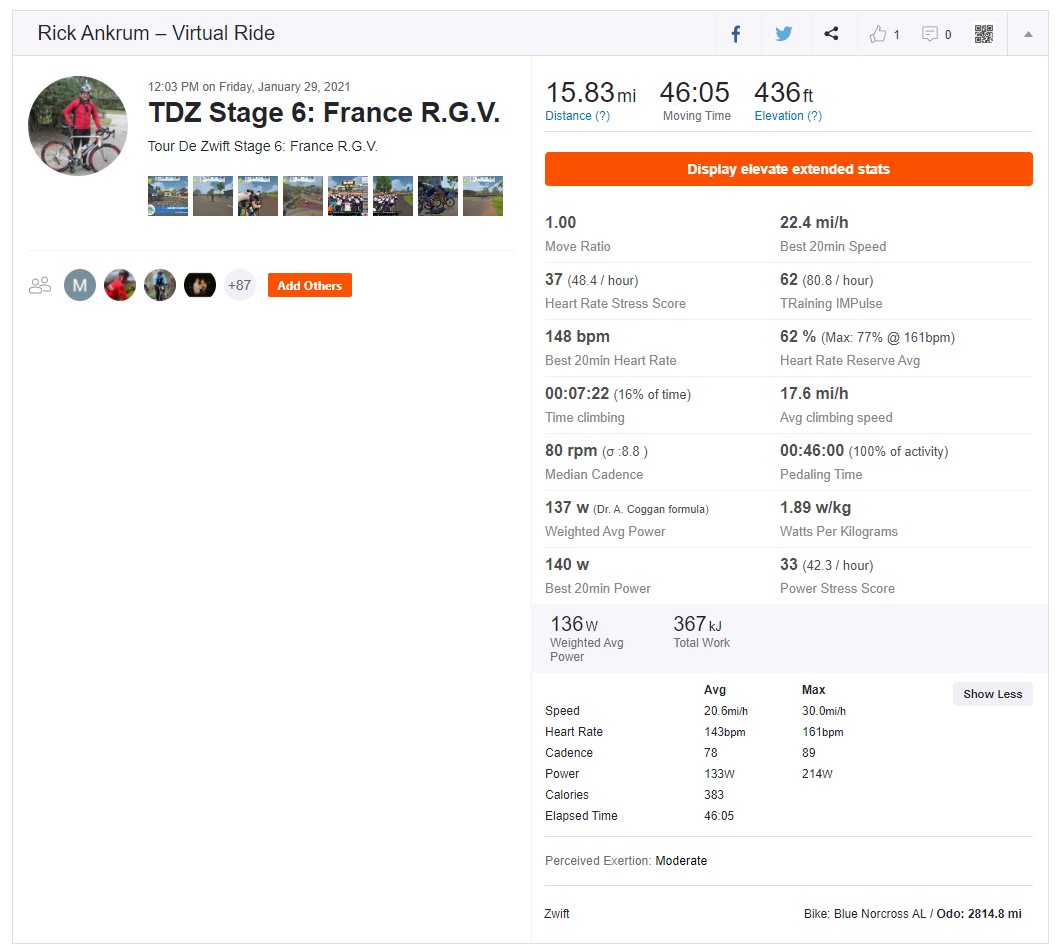Click Display elevate extended stats button

788,169
